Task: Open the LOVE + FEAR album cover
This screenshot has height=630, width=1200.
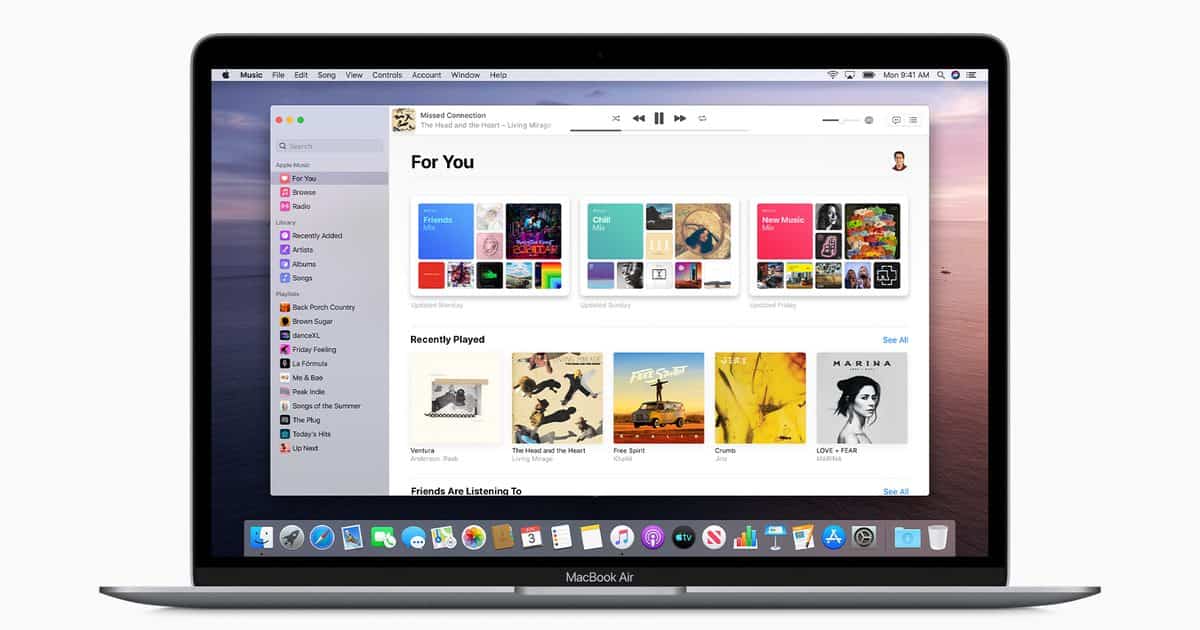Action: (x=861, y=398)
